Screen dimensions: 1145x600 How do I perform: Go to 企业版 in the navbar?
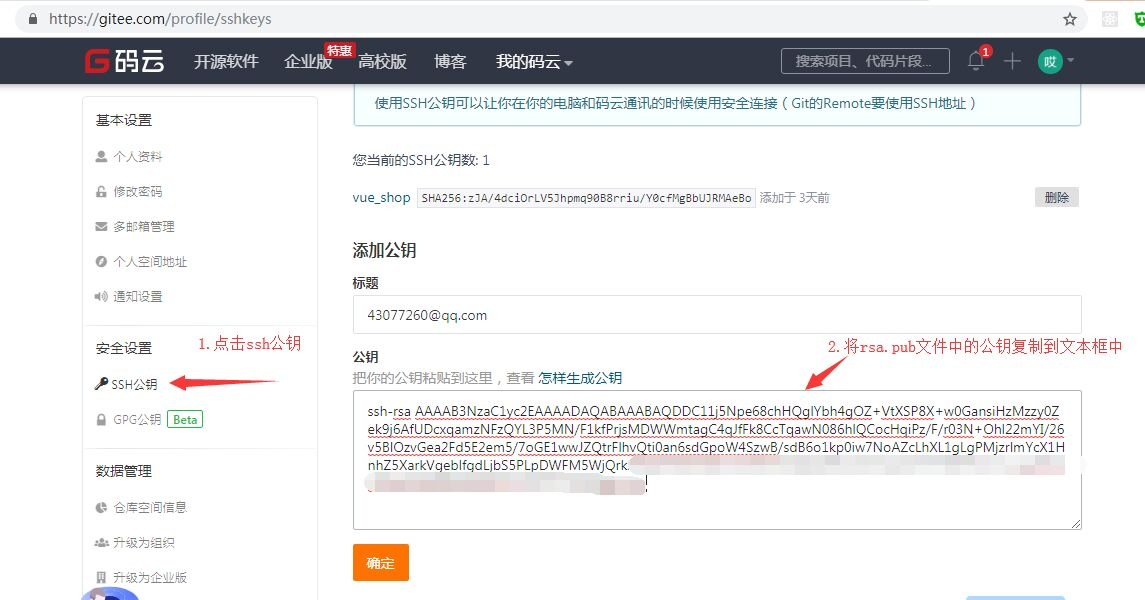click(308, 62)
